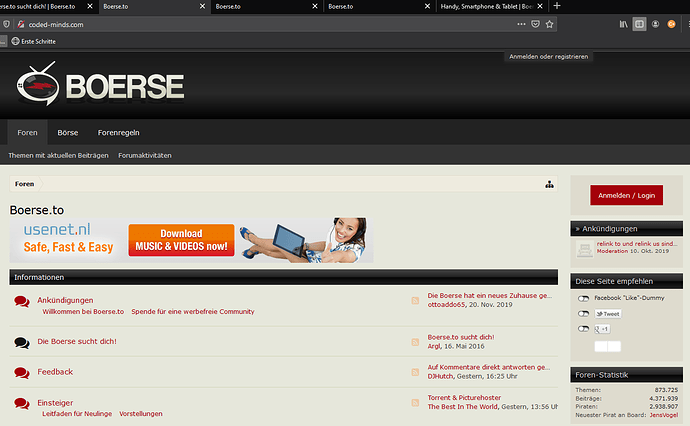Open the Library toolbar icon
Screen dimensions: 690x426
tap(624, 24)
